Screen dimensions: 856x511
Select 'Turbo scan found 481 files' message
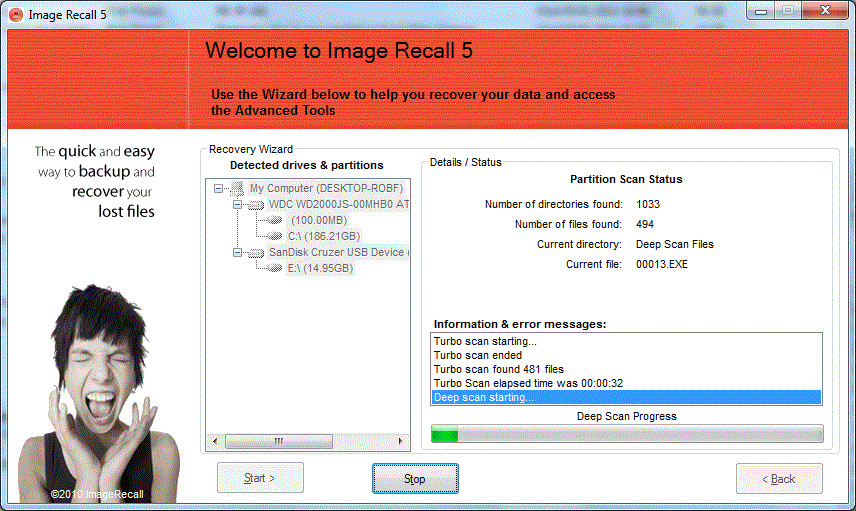[x=626, y=370]
